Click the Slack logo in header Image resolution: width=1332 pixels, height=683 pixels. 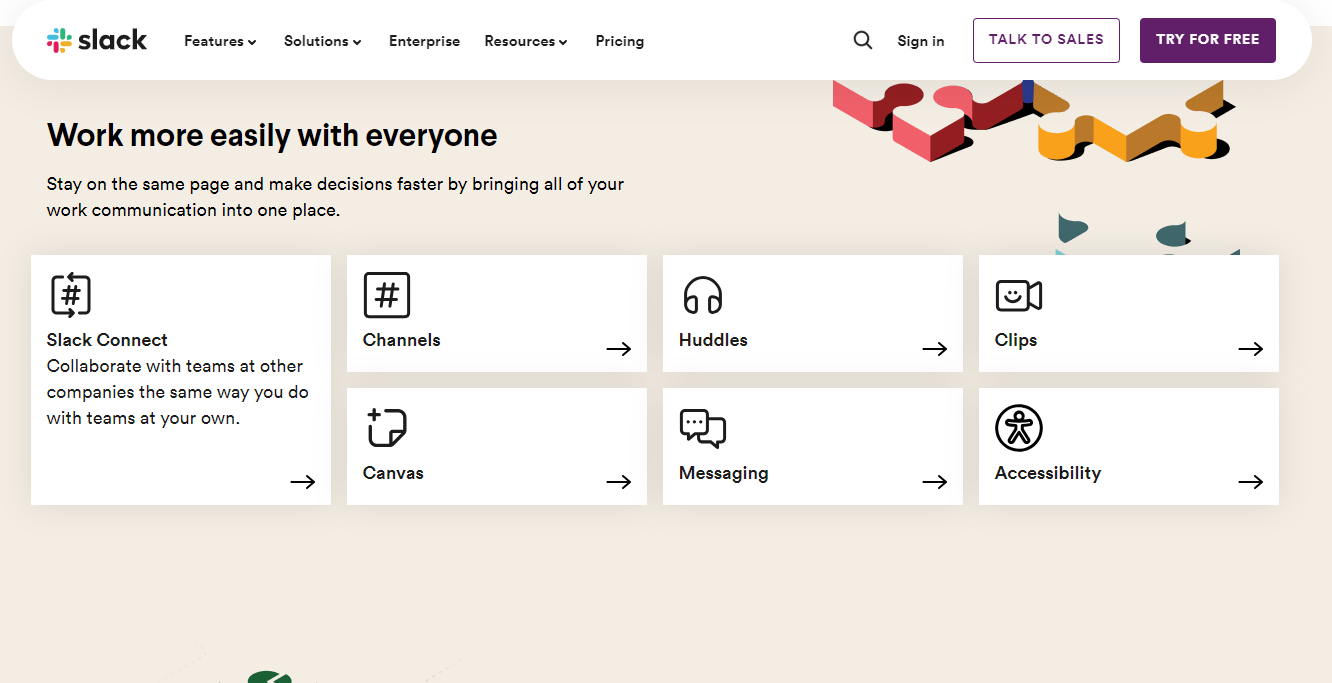click(97, 40)
